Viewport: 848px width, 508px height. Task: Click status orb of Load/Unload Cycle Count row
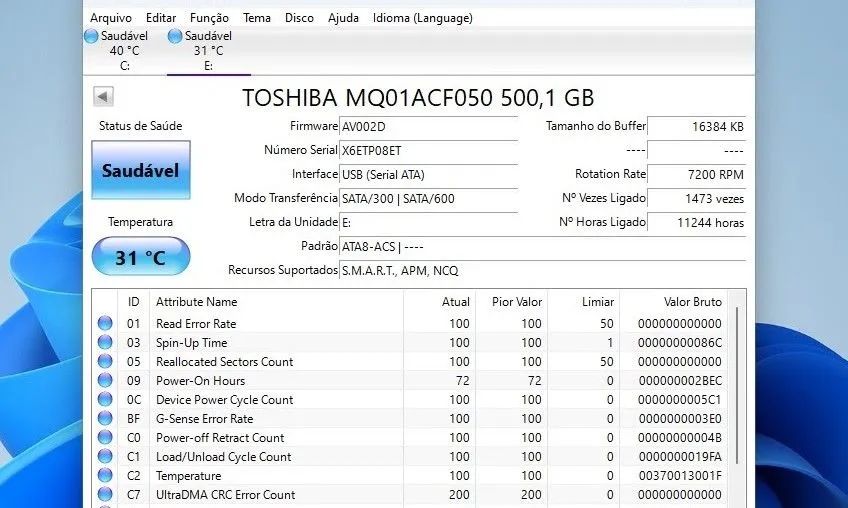pyautogui.click(x=105, y=457)
